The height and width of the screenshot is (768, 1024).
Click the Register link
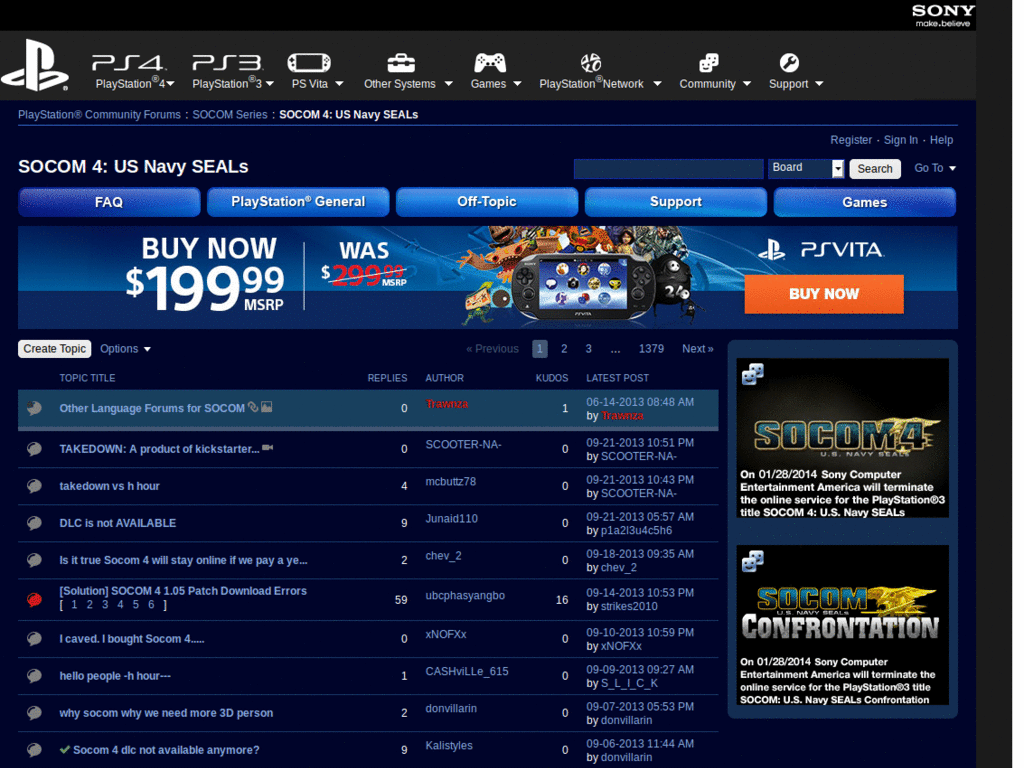click(x=850, y=140)
